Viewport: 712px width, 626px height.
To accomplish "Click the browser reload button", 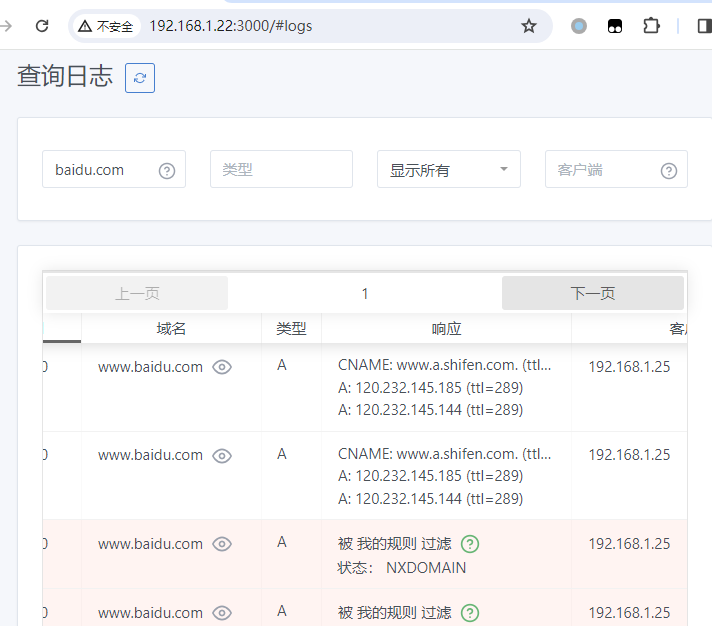I will click(x=42, y=26).
